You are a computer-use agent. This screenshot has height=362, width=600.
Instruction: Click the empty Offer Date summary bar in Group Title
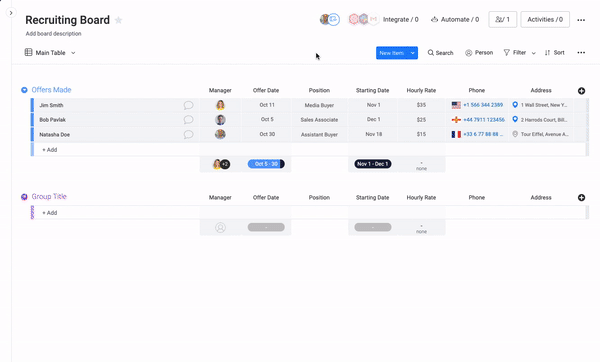[x=266, y=227]
